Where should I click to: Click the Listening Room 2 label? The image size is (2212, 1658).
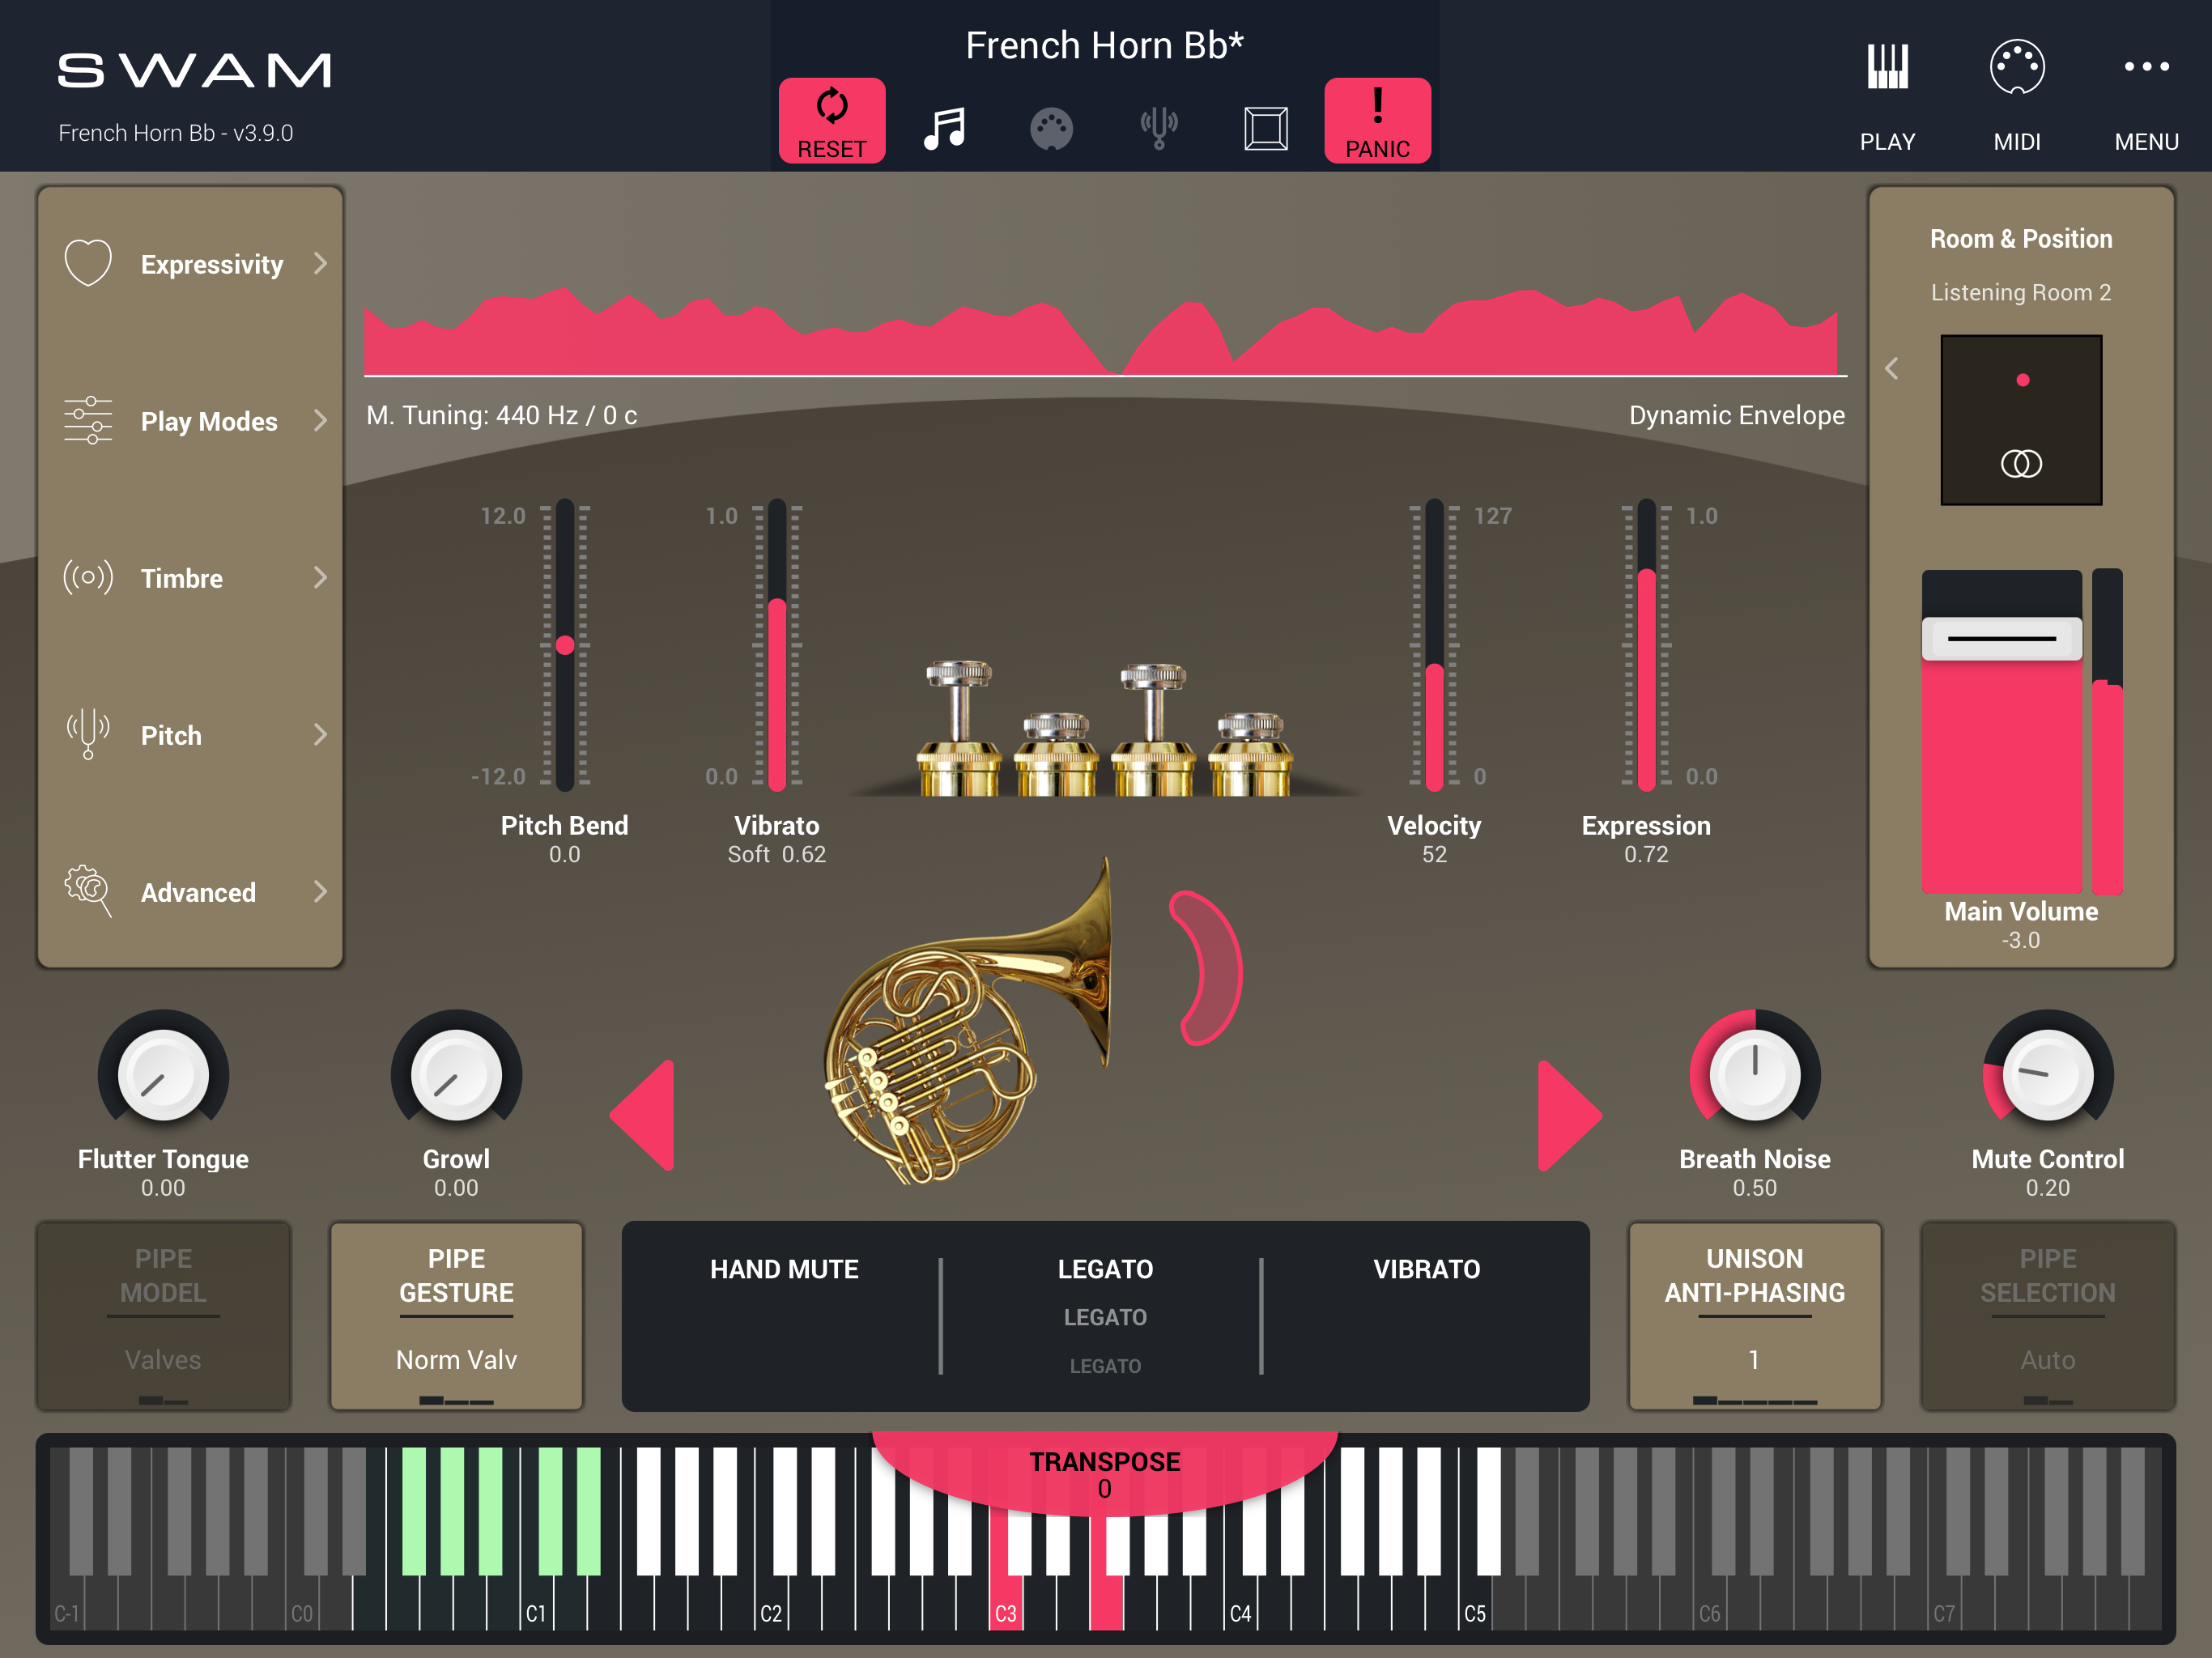(2021, 292)
